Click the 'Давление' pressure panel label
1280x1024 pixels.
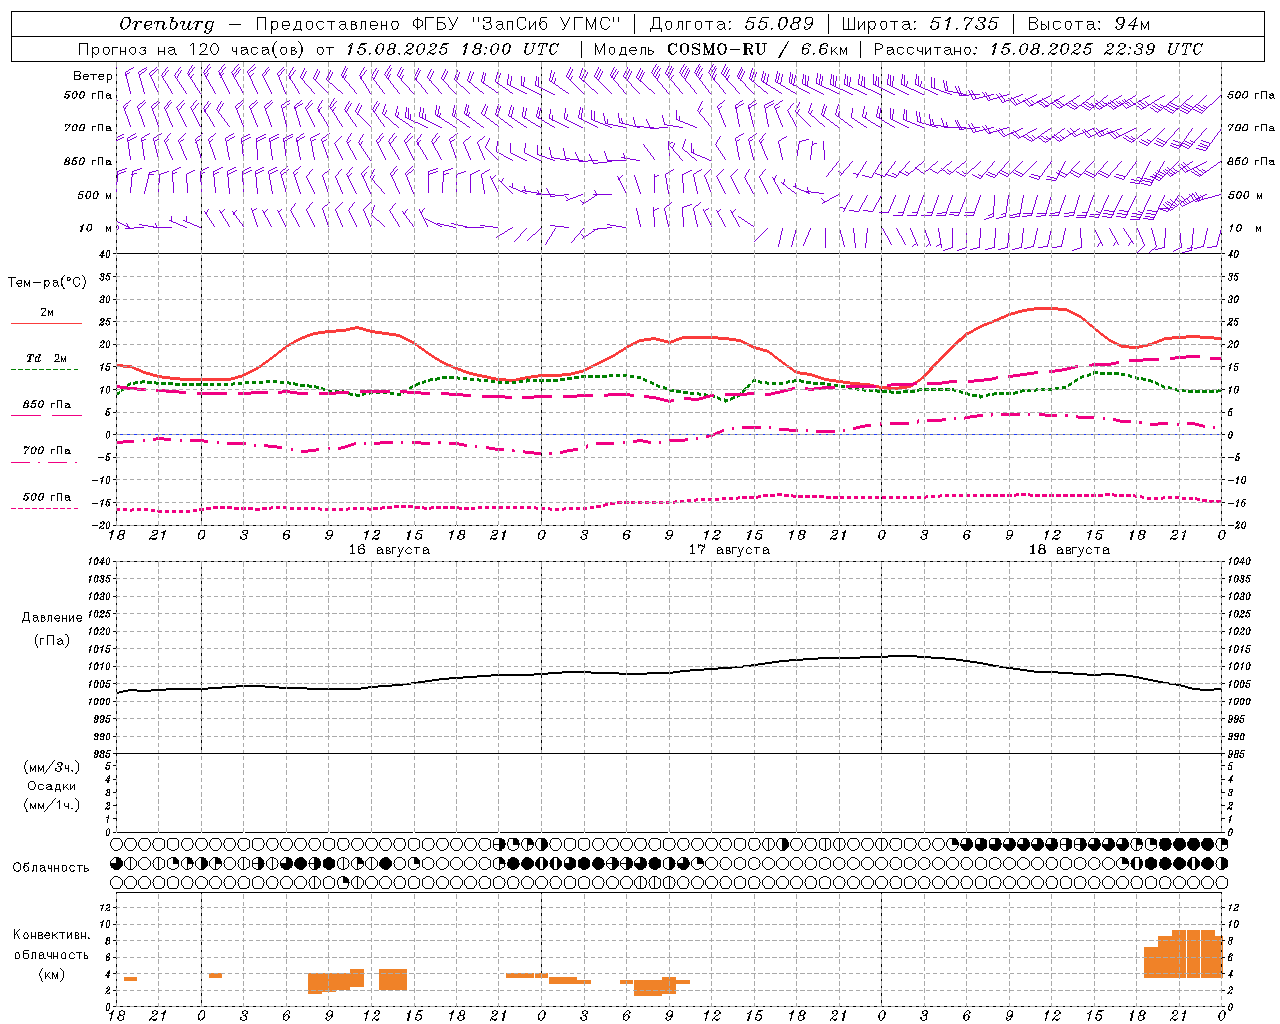(52, 618)
